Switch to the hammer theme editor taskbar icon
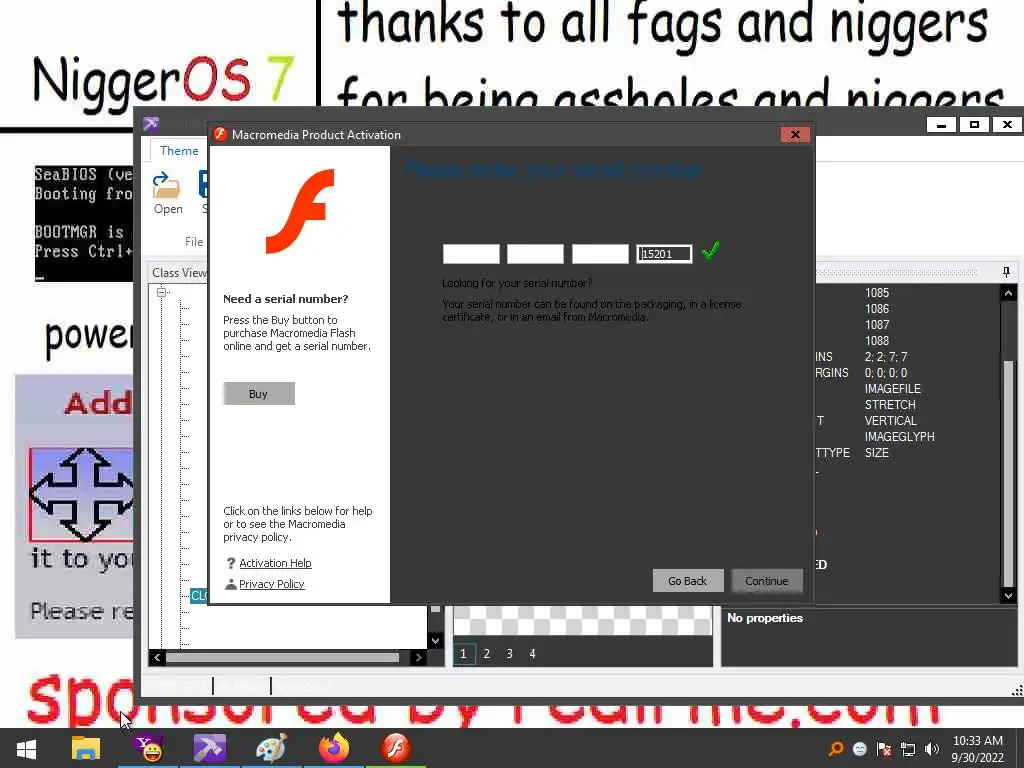The height and width of the screenshot is (768, 1024). tap(210, 749)
